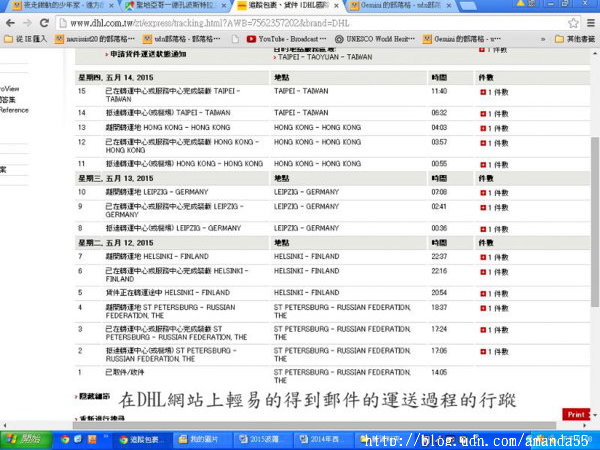Click the Chrome icon in the quick launch
600x450 pixels.
click(x=65, y=439)
